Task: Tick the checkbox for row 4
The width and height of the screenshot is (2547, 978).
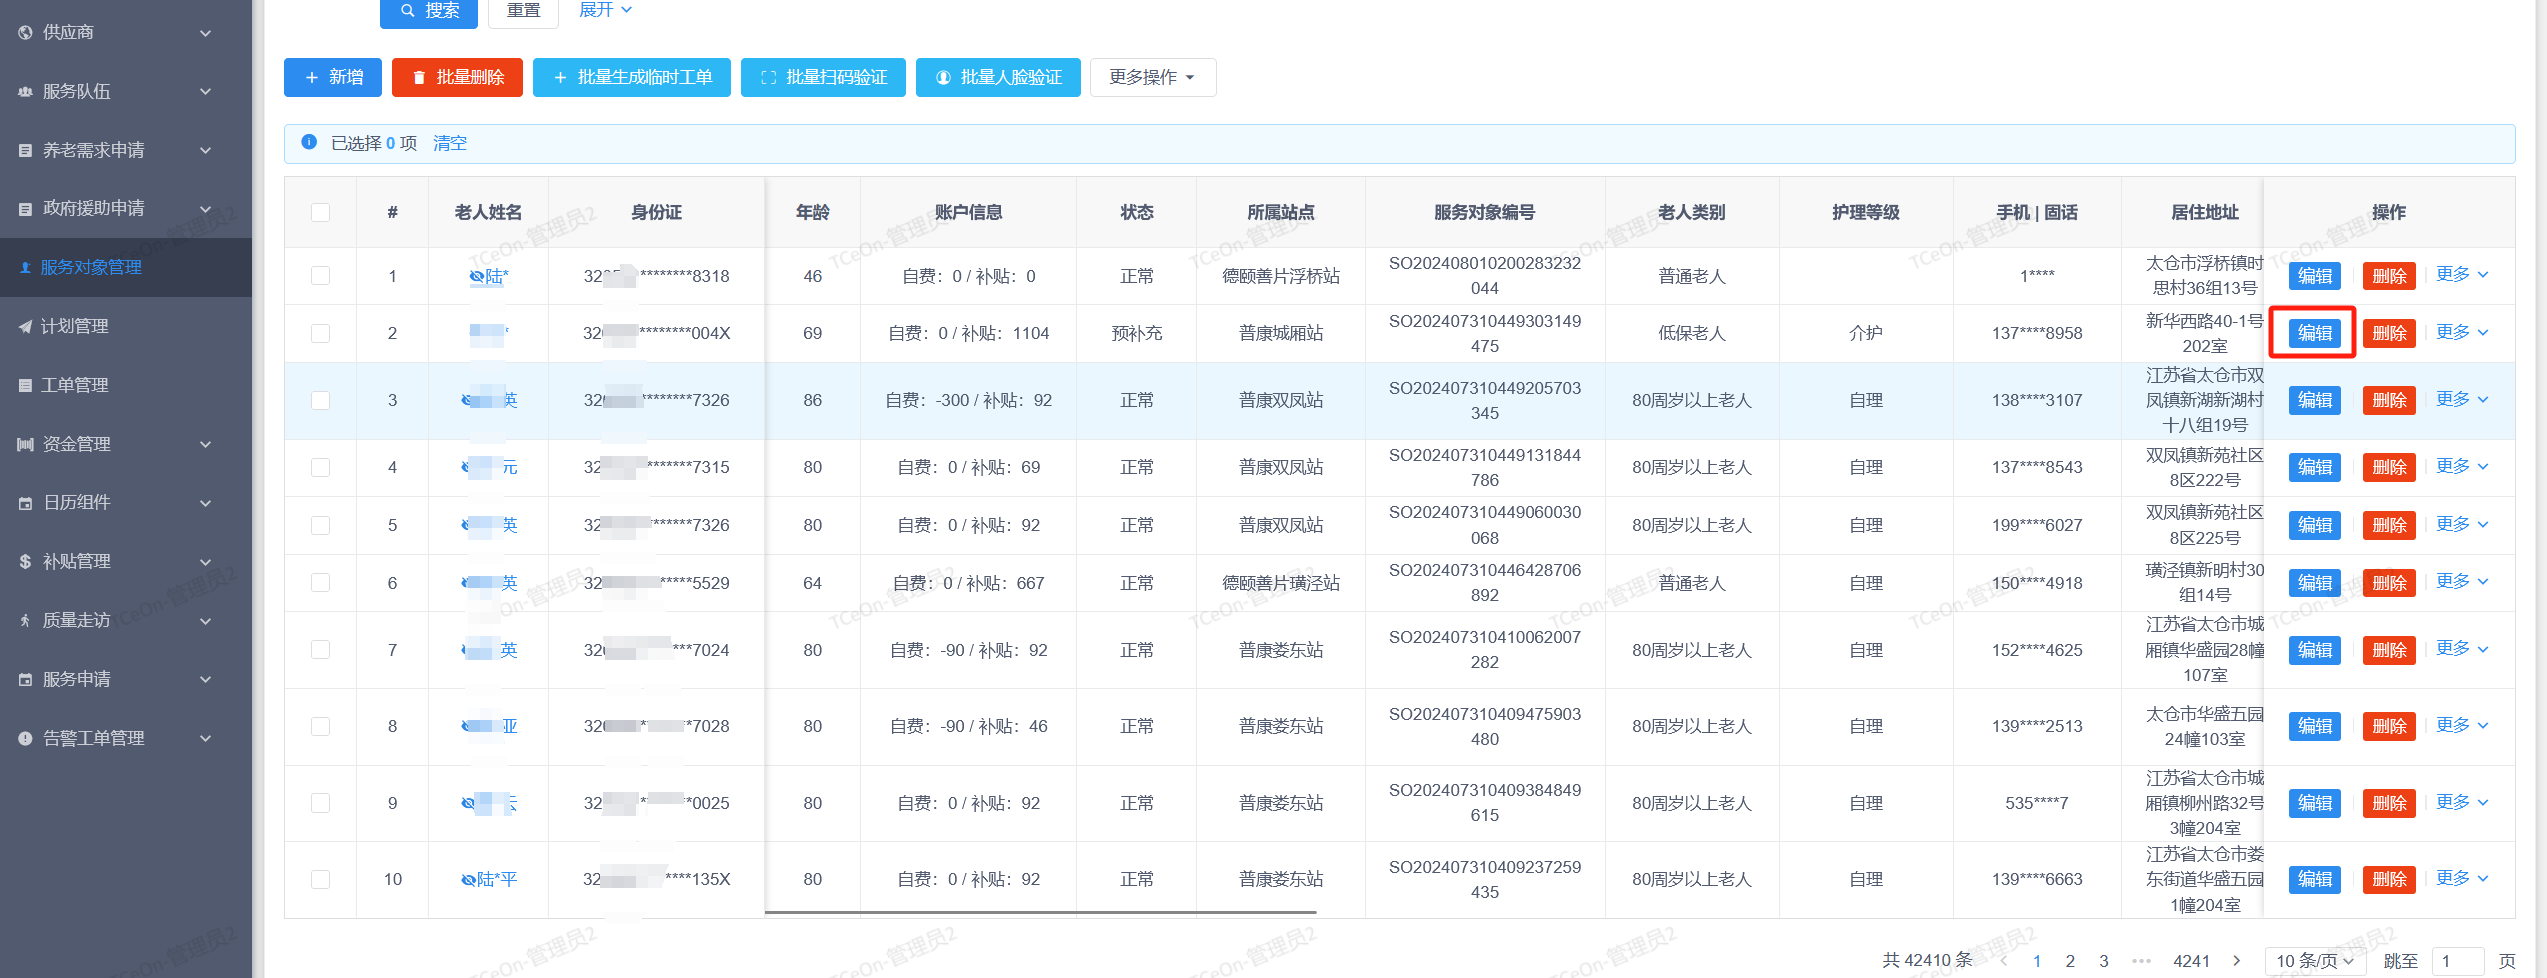Action: pos(320,467)
